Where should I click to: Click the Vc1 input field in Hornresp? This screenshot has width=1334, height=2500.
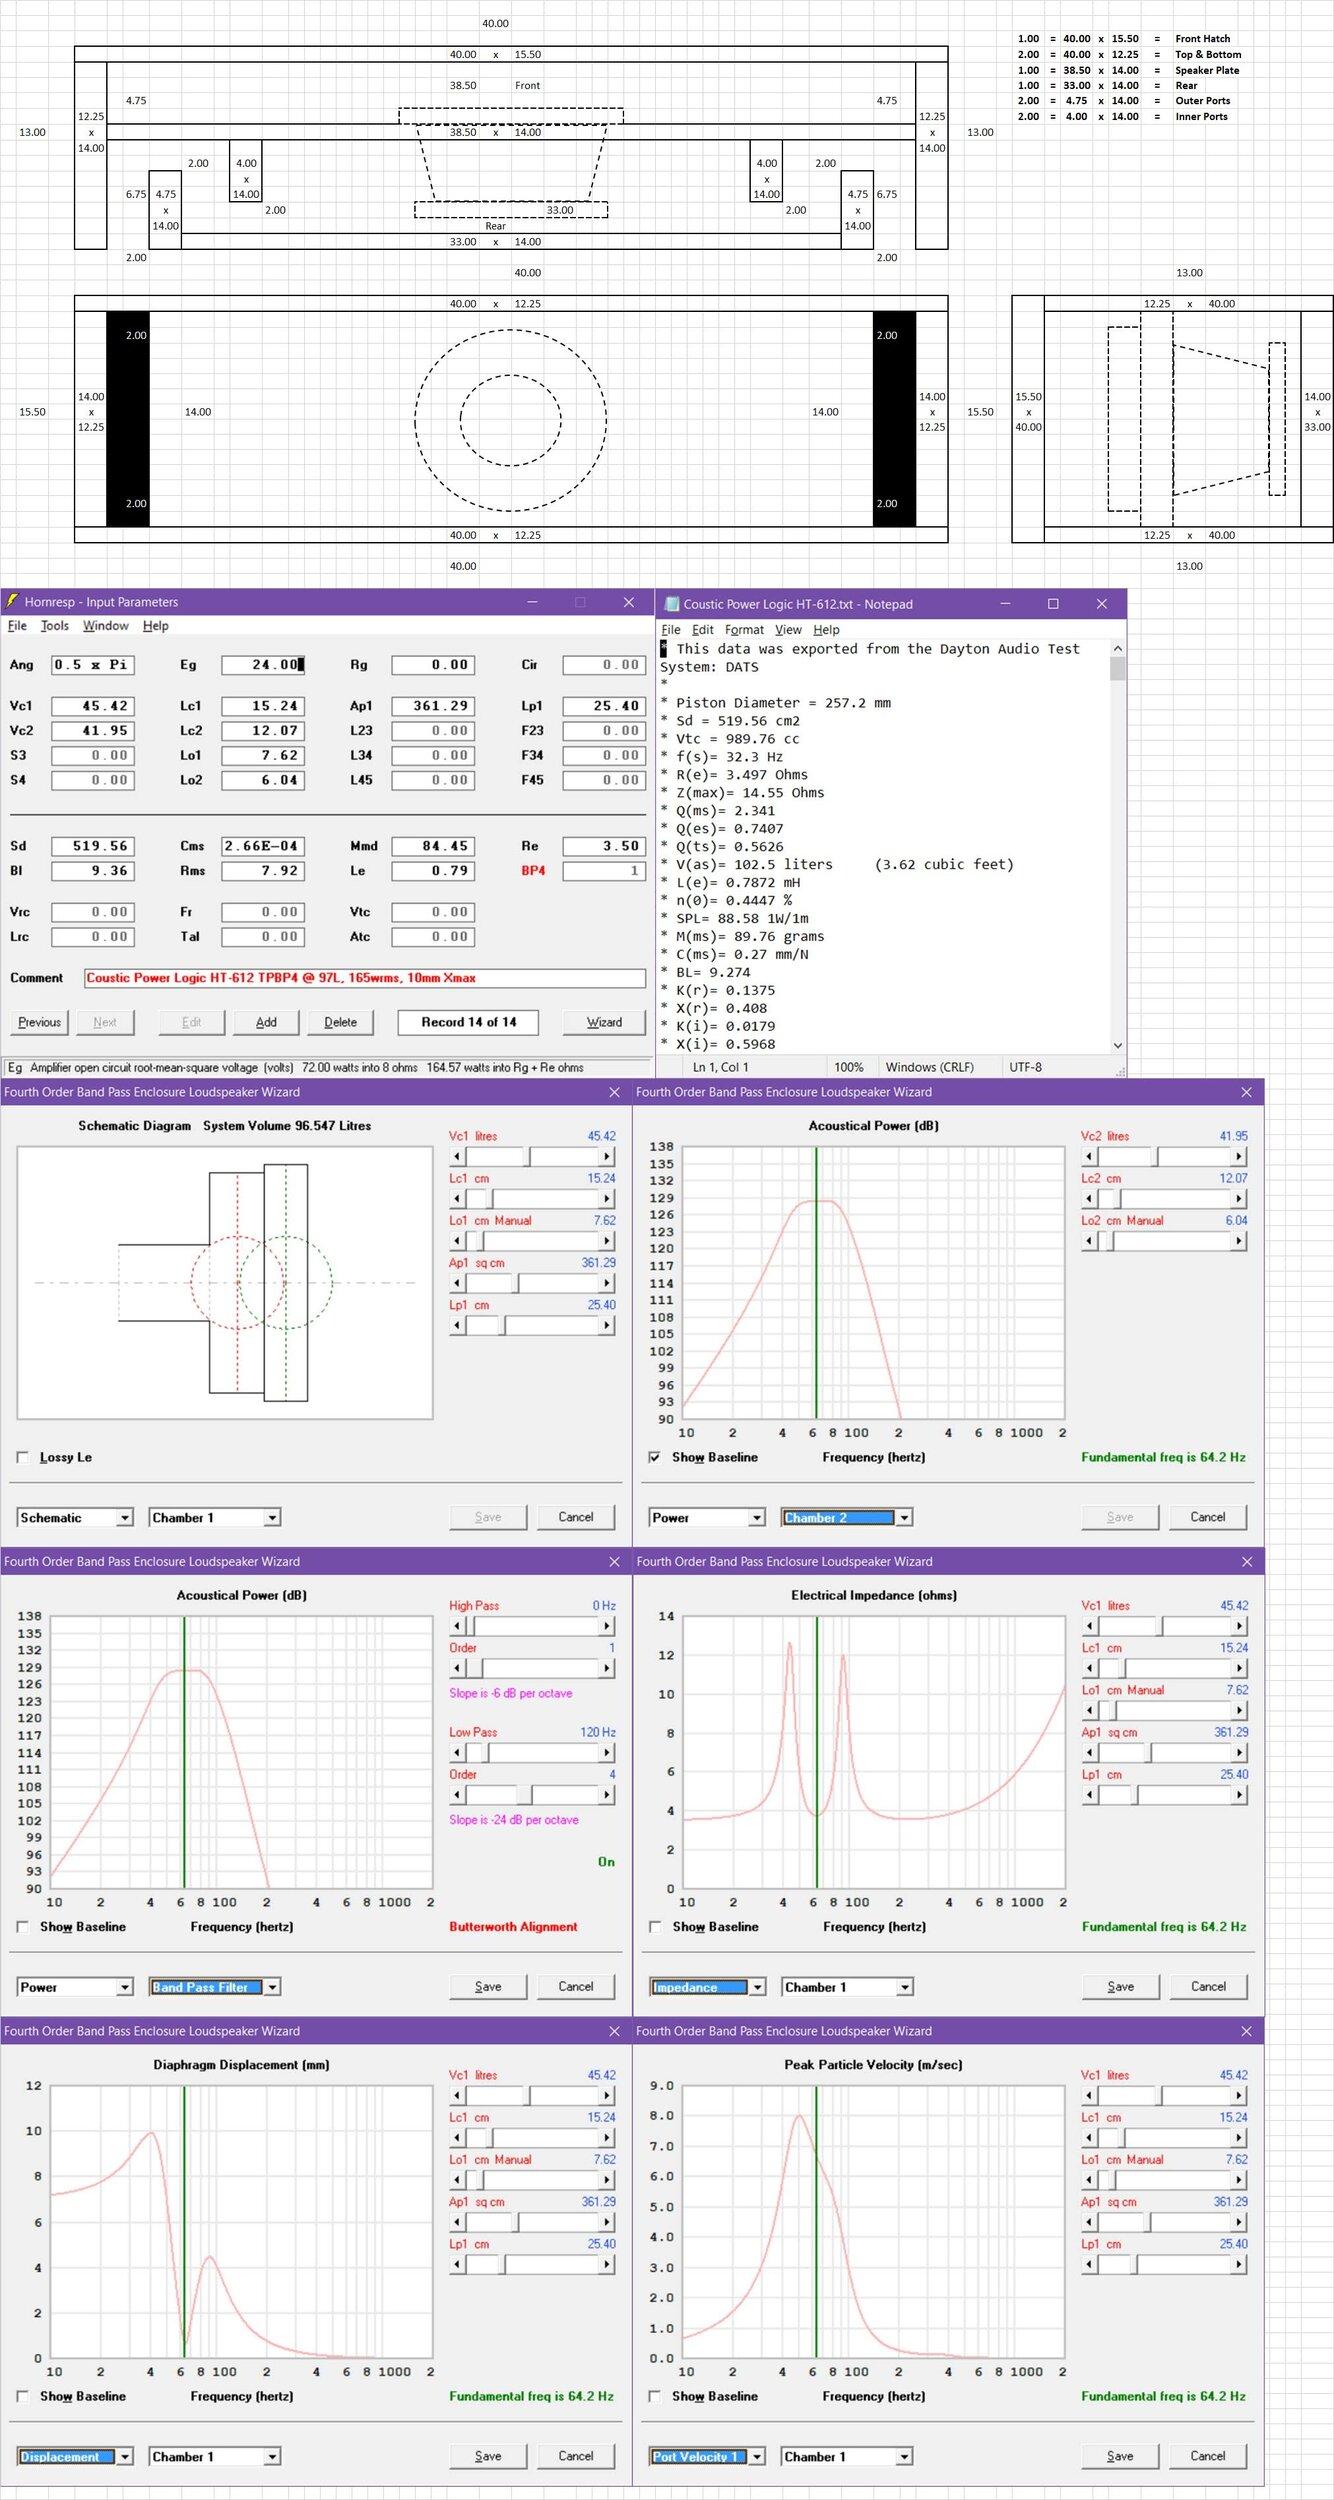point(92,706)
